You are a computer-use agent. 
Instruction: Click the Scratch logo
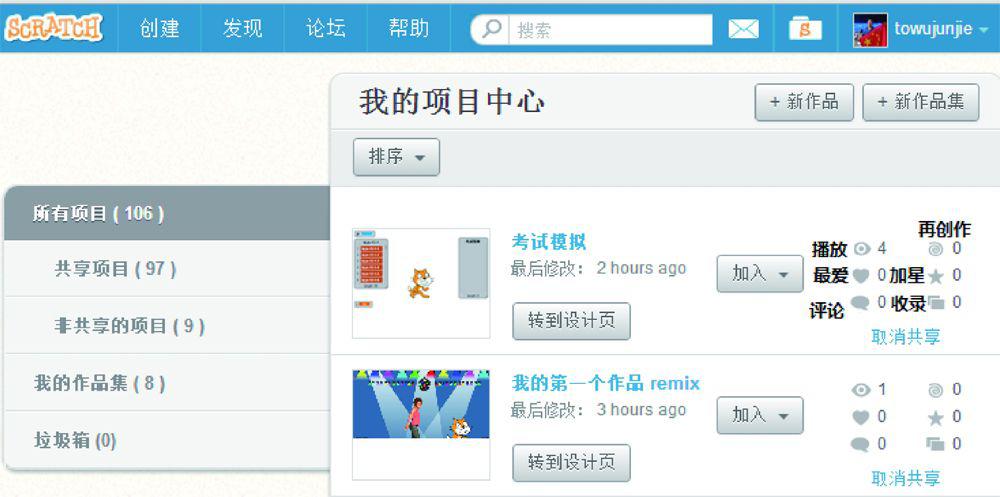tap(54, 29)
